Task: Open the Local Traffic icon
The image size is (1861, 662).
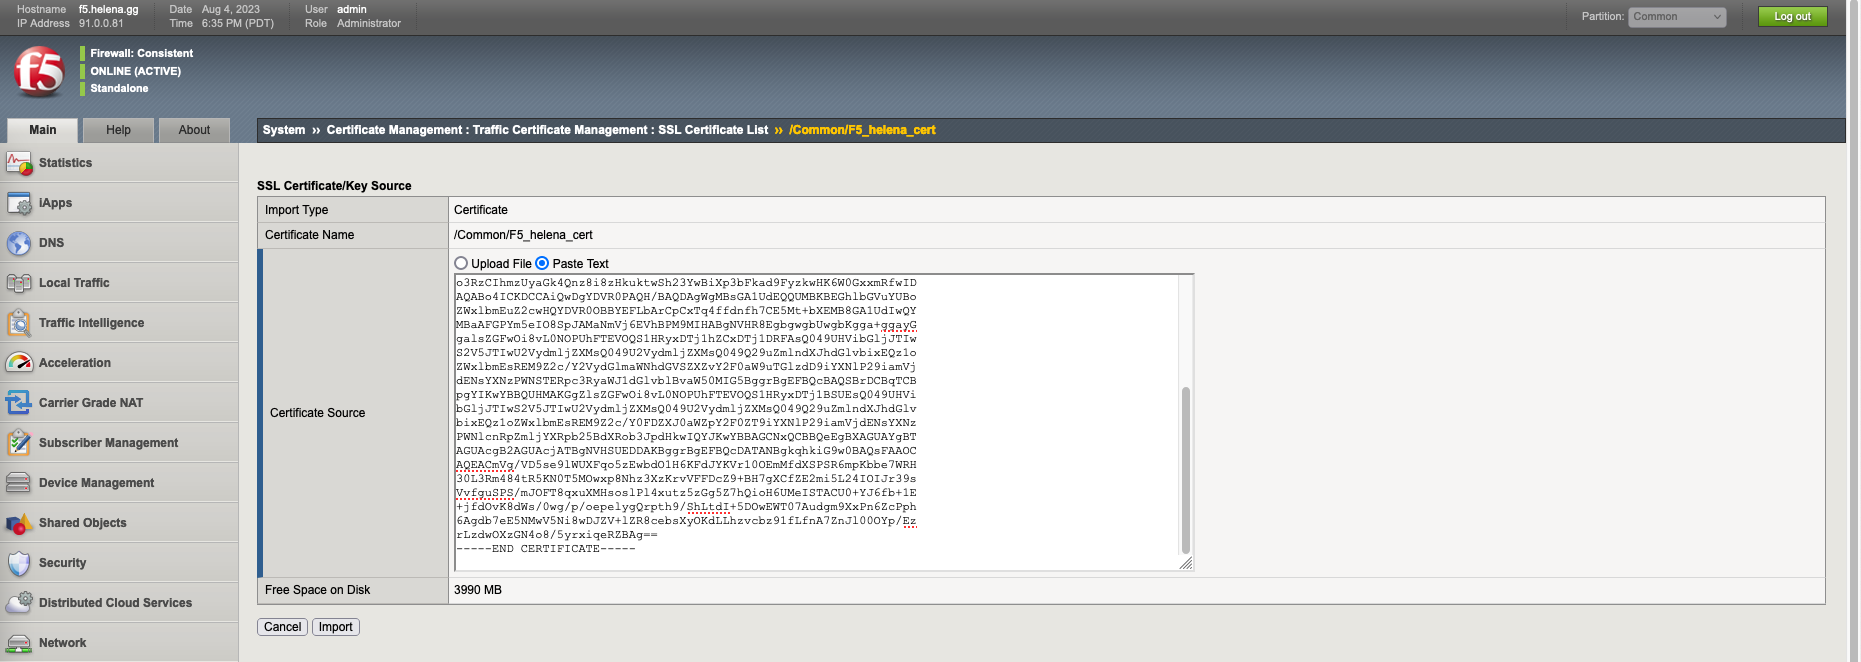Action: [19, 283]
